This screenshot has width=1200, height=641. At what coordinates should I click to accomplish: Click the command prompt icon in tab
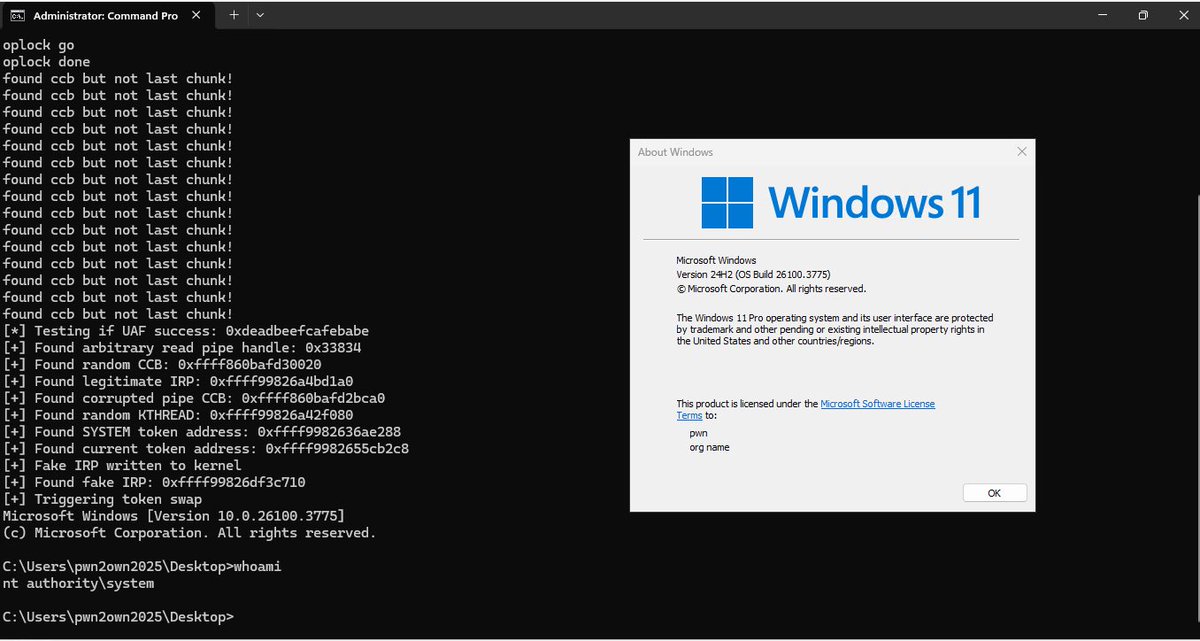pyautogui.click(x=18, y=16)
